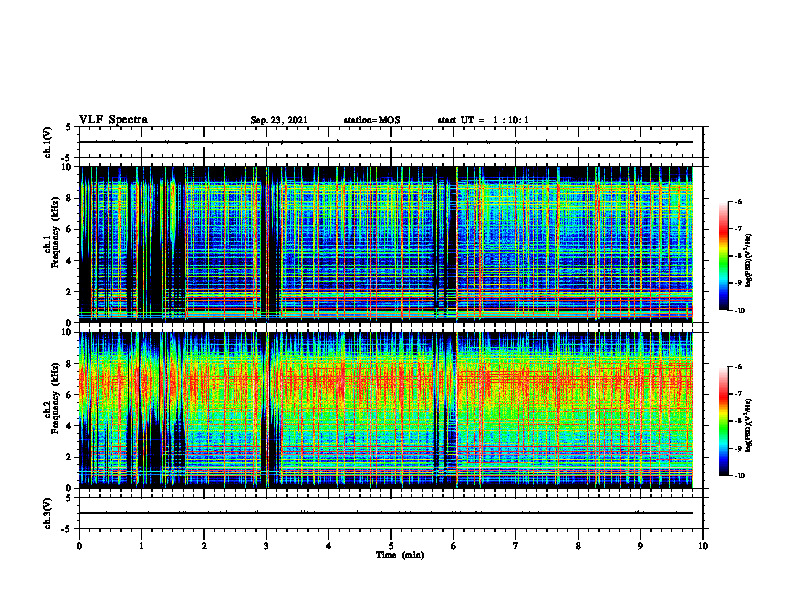Click time-axis tick label '1' at bottom
The height and width of the screenshot is (612, 792).
141,546
